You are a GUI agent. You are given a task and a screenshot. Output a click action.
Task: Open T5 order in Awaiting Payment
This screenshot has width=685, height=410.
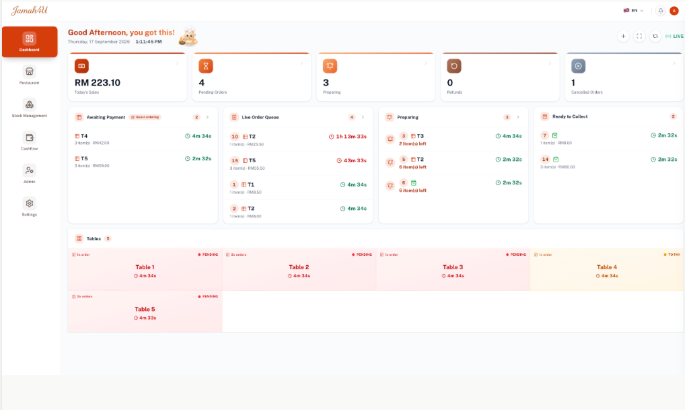tap(143, 162)
